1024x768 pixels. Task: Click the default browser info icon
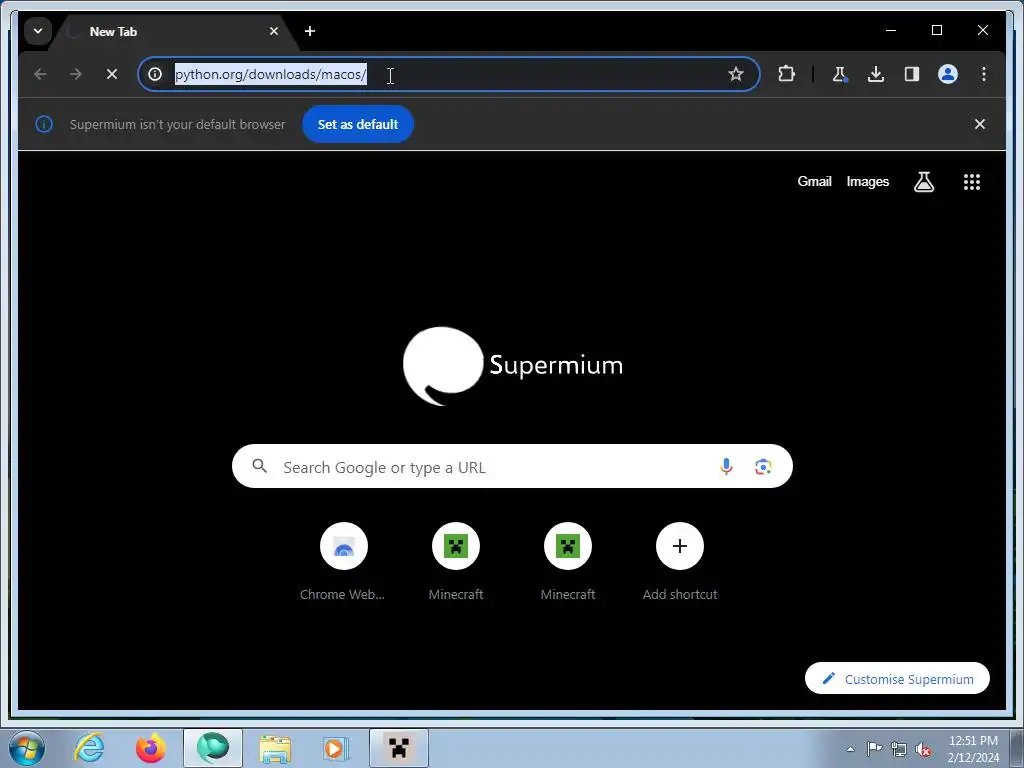click(44, 124)
